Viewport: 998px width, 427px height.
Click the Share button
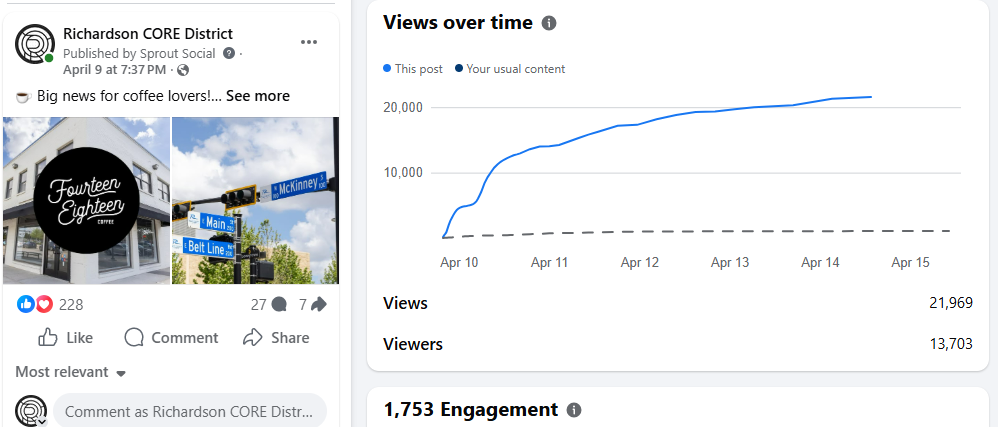276,337
